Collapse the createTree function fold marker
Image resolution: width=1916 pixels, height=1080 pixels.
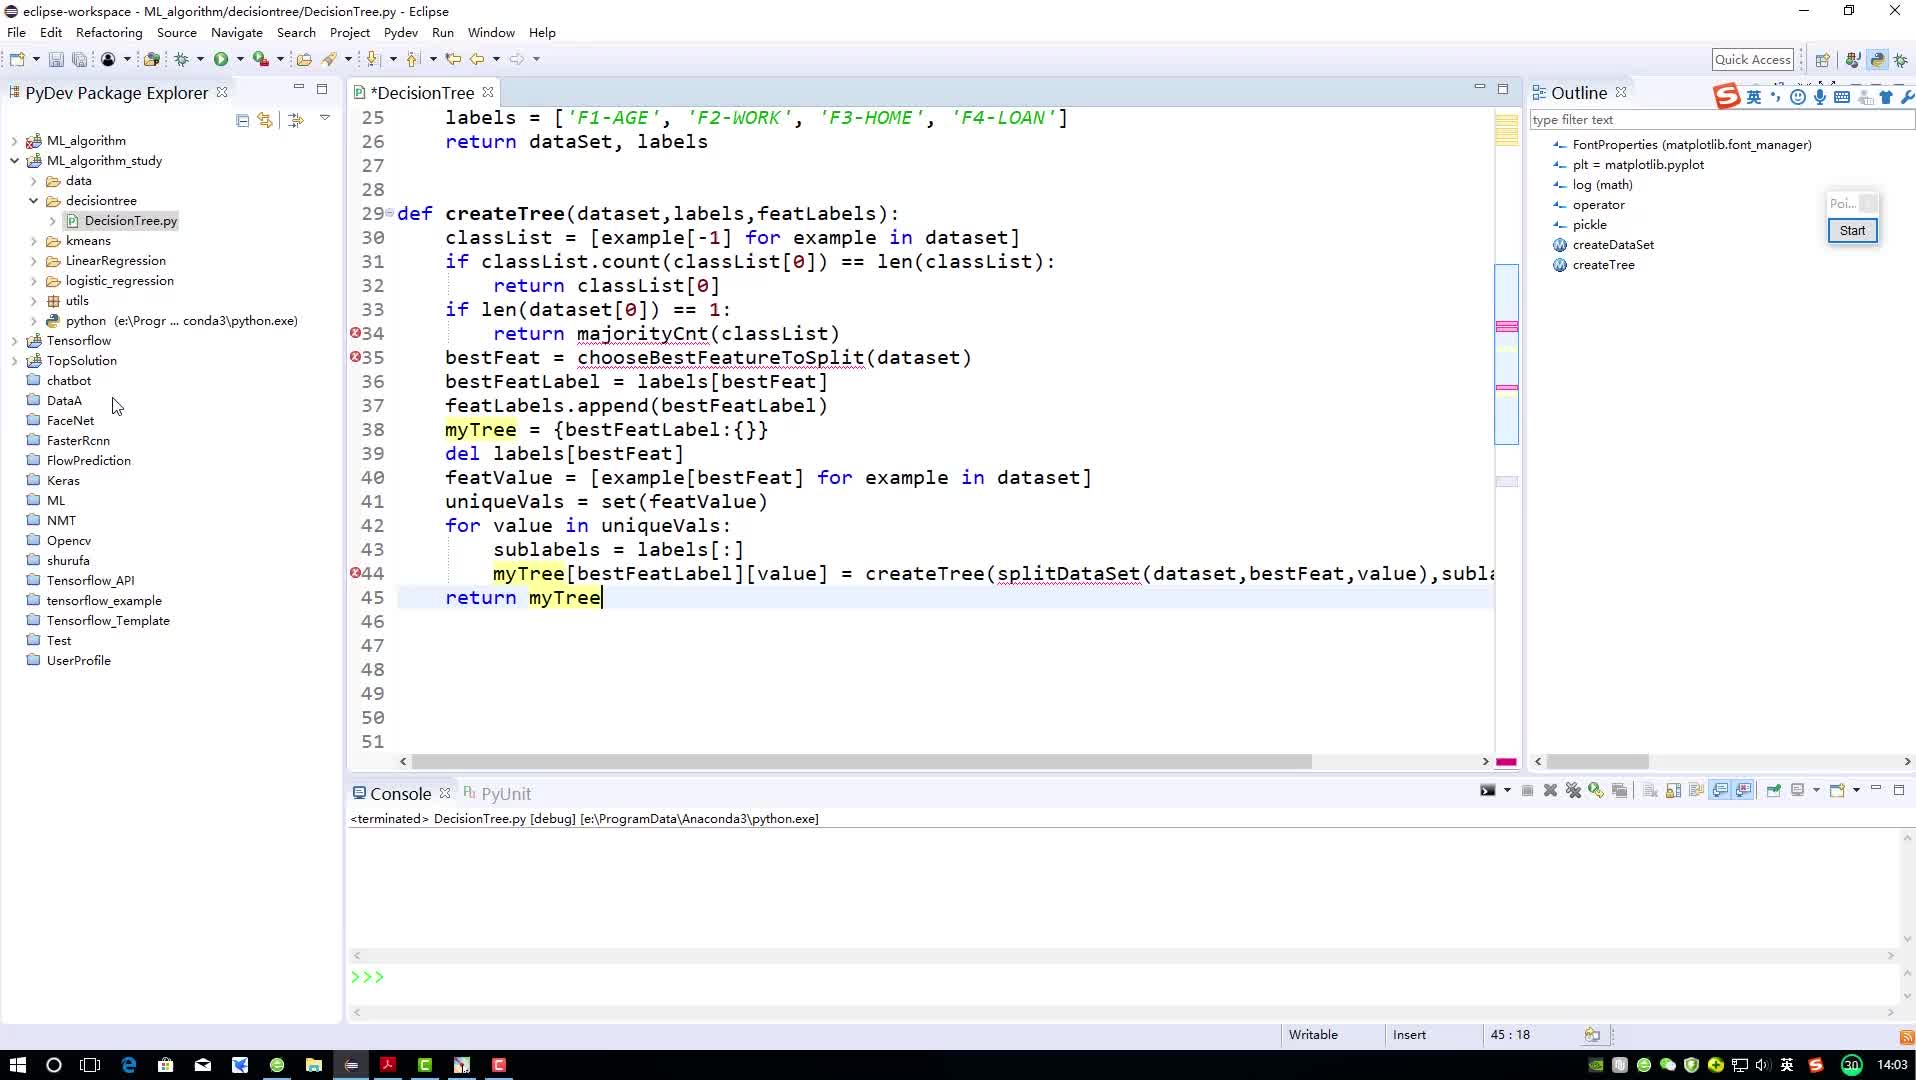(x=389, y=213)
